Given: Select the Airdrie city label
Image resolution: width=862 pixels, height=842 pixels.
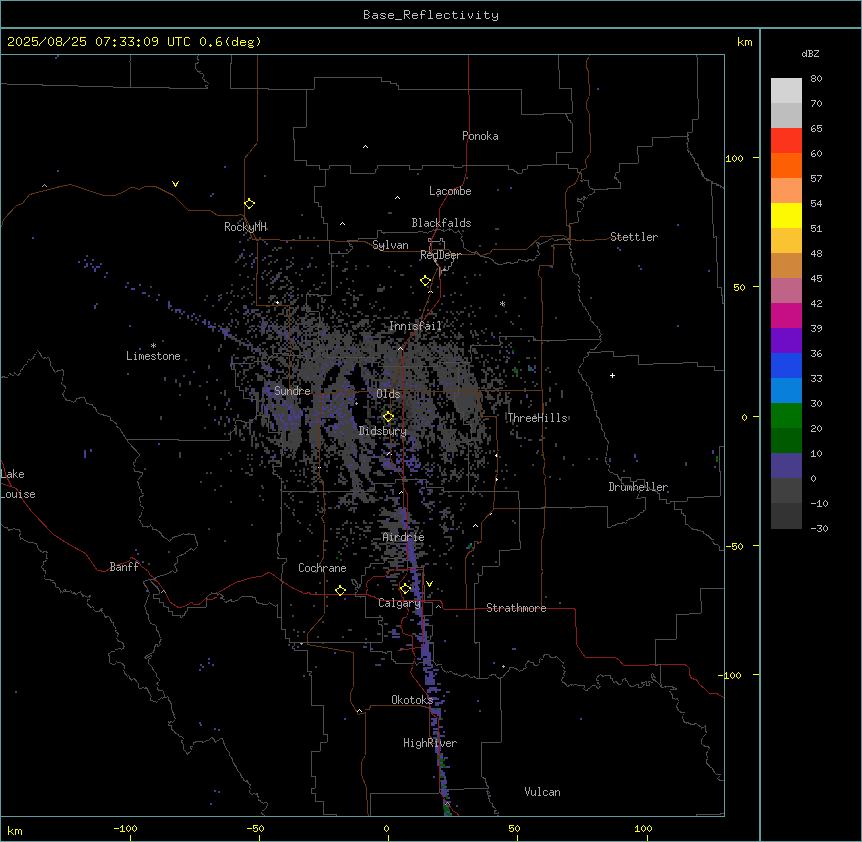Looking at the screenshot, I should [403, 537].
